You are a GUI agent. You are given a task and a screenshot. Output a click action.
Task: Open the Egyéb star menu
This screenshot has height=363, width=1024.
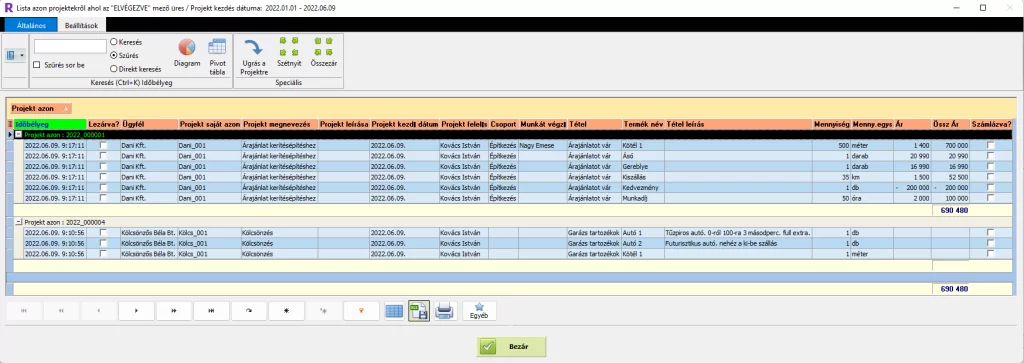[479, 311]
